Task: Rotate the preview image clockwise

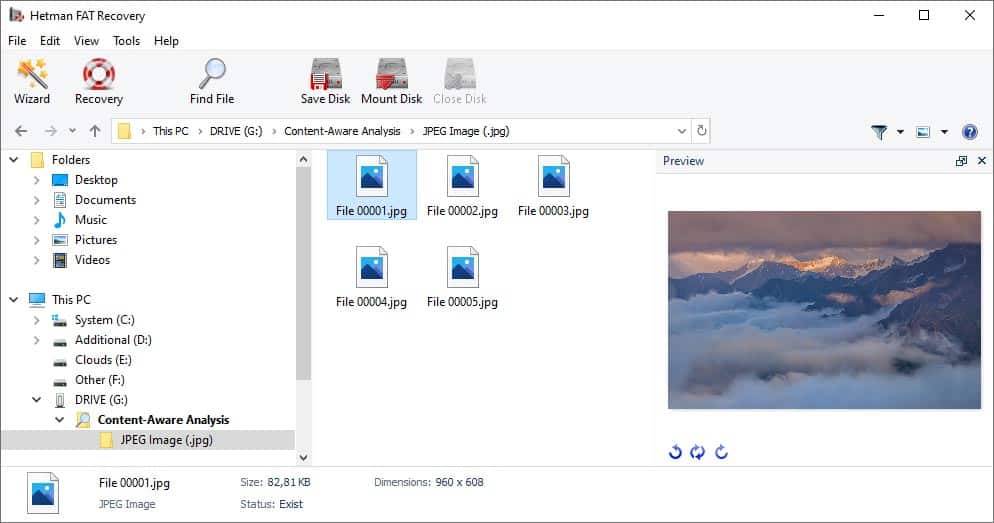Action: point(721,452)
